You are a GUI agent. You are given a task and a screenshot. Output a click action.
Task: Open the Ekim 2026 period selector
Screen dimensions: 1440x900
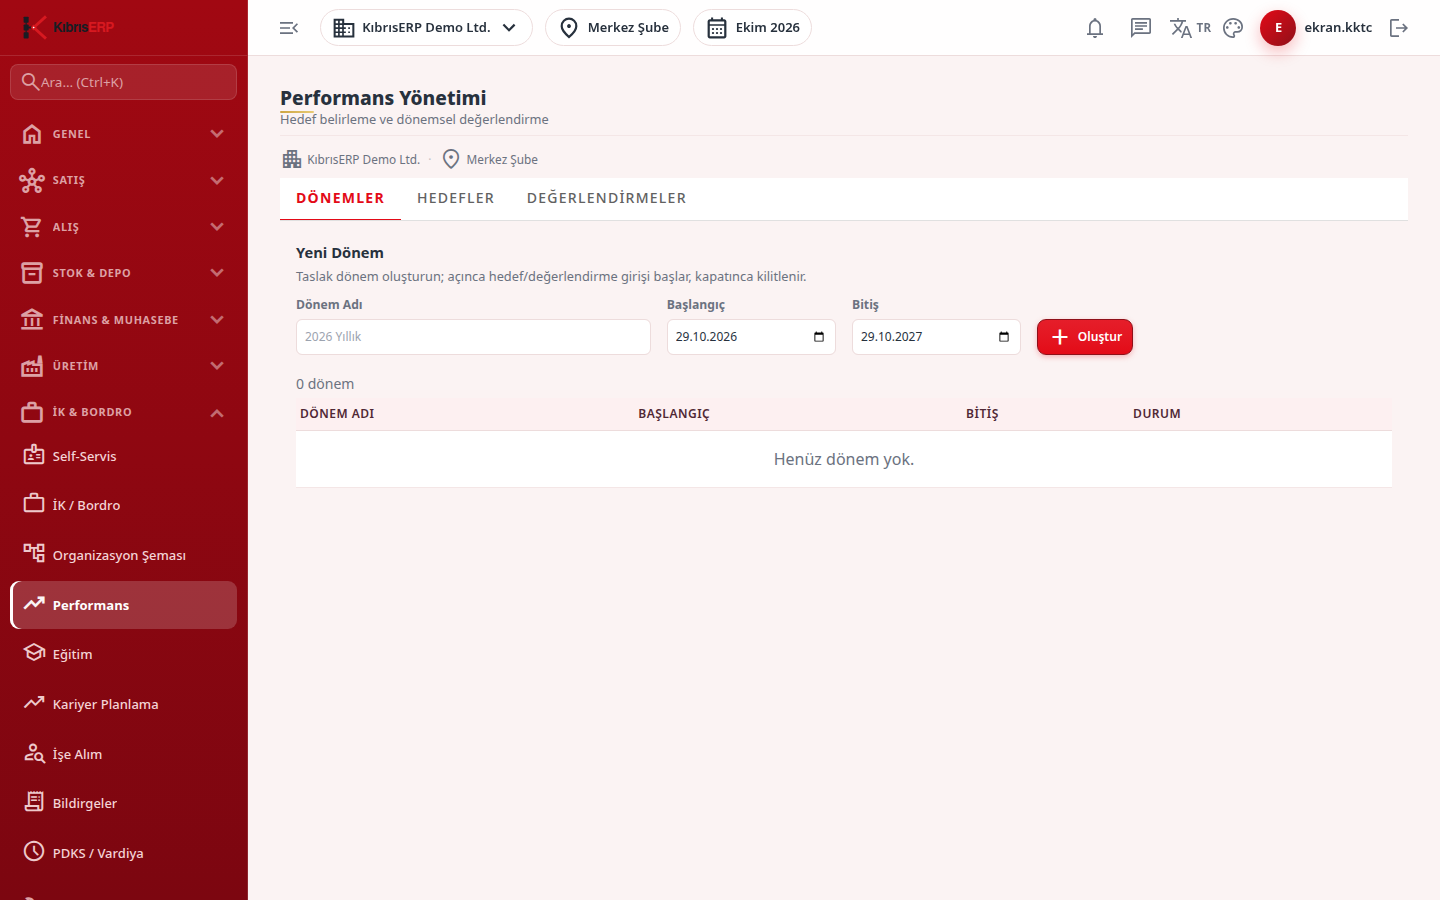[752, 28]
